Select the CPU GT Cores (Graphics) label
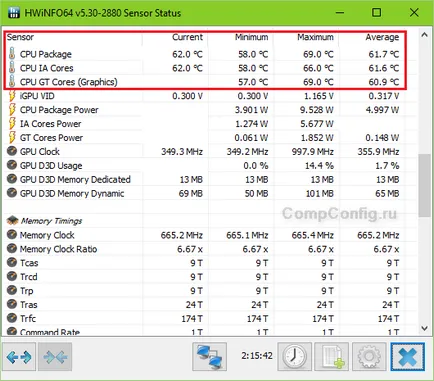434x381 pixels. point(69,82)
